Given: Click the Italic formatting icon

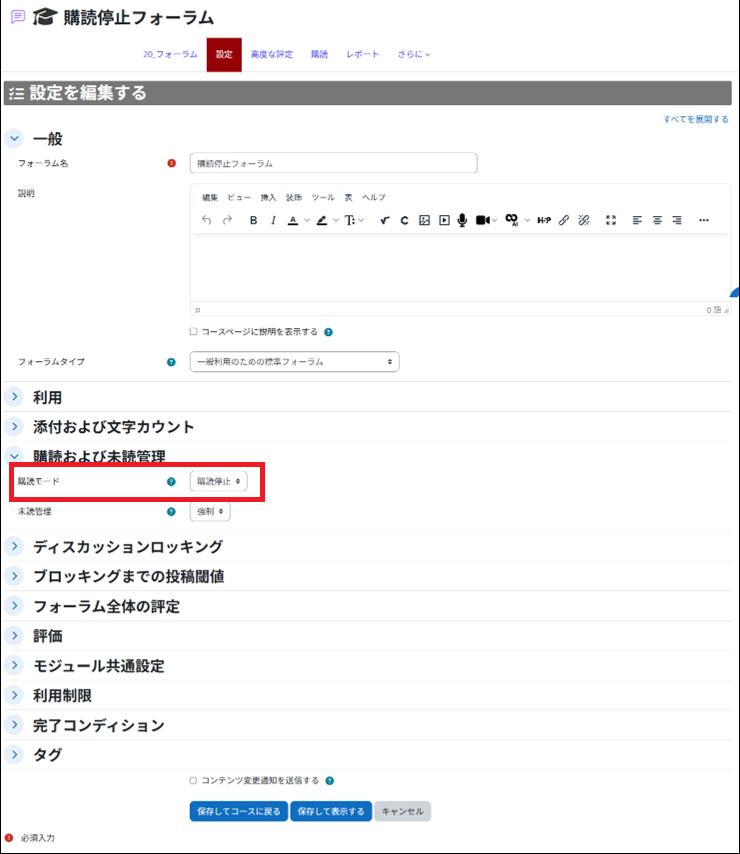Looking at the screenshot, I should (x=272, y=220).
